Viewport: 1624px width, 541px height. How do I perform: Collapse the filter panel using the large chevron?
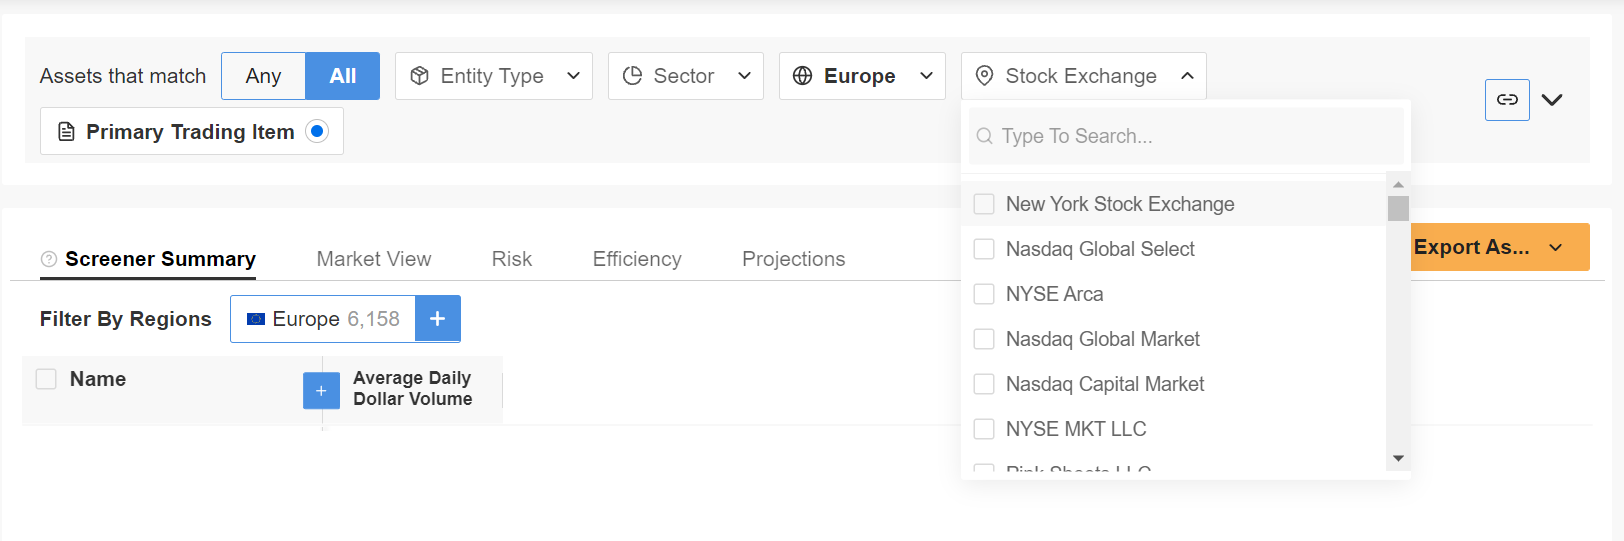pos(1552,100)
